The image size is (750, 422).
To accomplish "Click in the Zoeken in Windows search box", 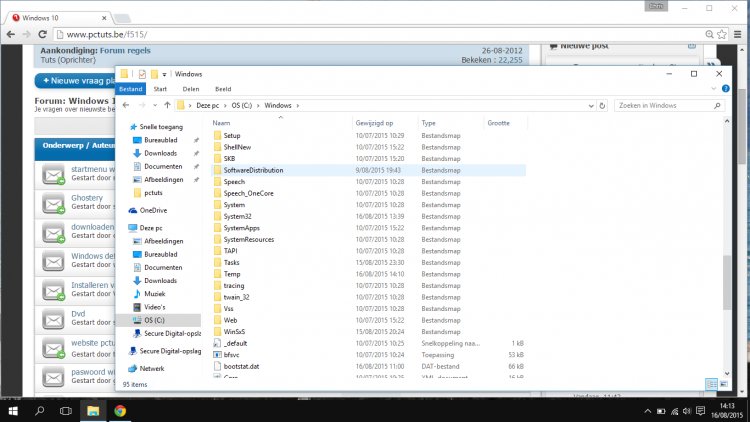I will tap(665, 105).
